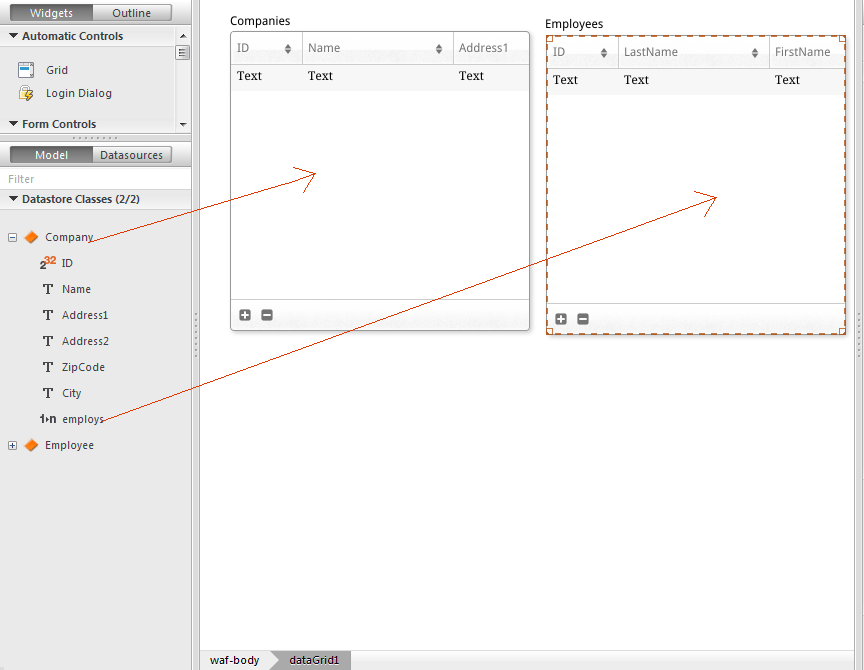Image resolution: width=864 pixels, height=670 pixels.
Task: Select dataGrid1 in the breadcrumb
Action: (x=314, y=660)
